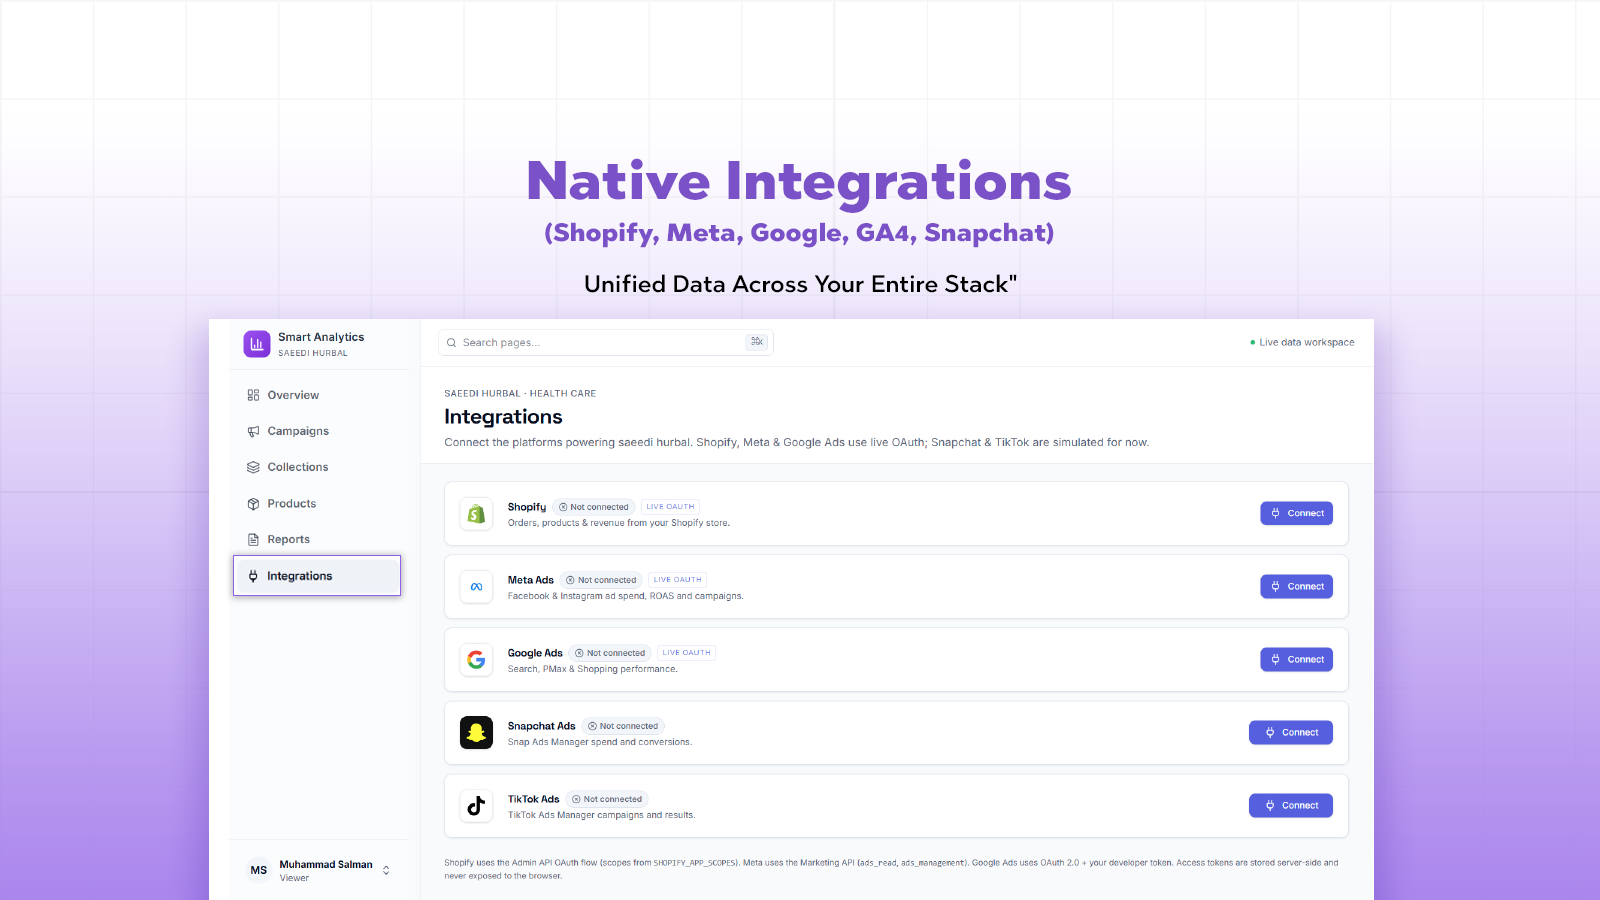Go to Campaigns in the sidebar
Screen dimensions: 1600x900
pyautogui.click(x=317, y=431)
